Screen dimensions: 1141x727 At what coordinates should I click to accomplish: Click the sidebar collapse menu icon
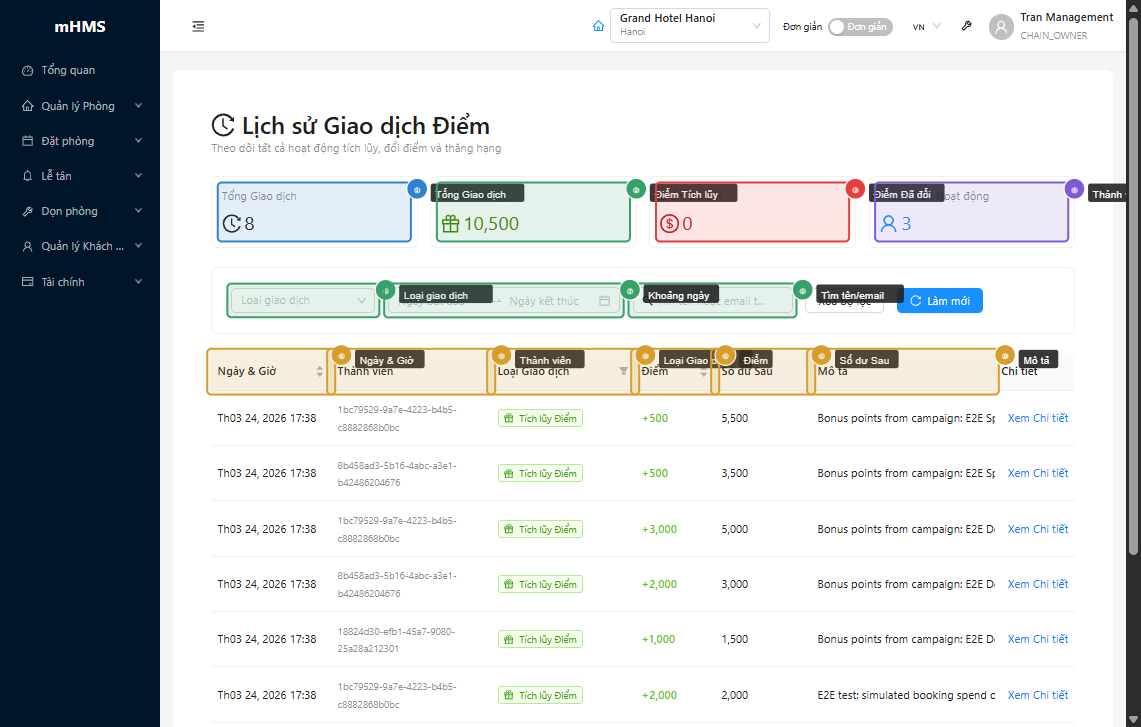198,27
